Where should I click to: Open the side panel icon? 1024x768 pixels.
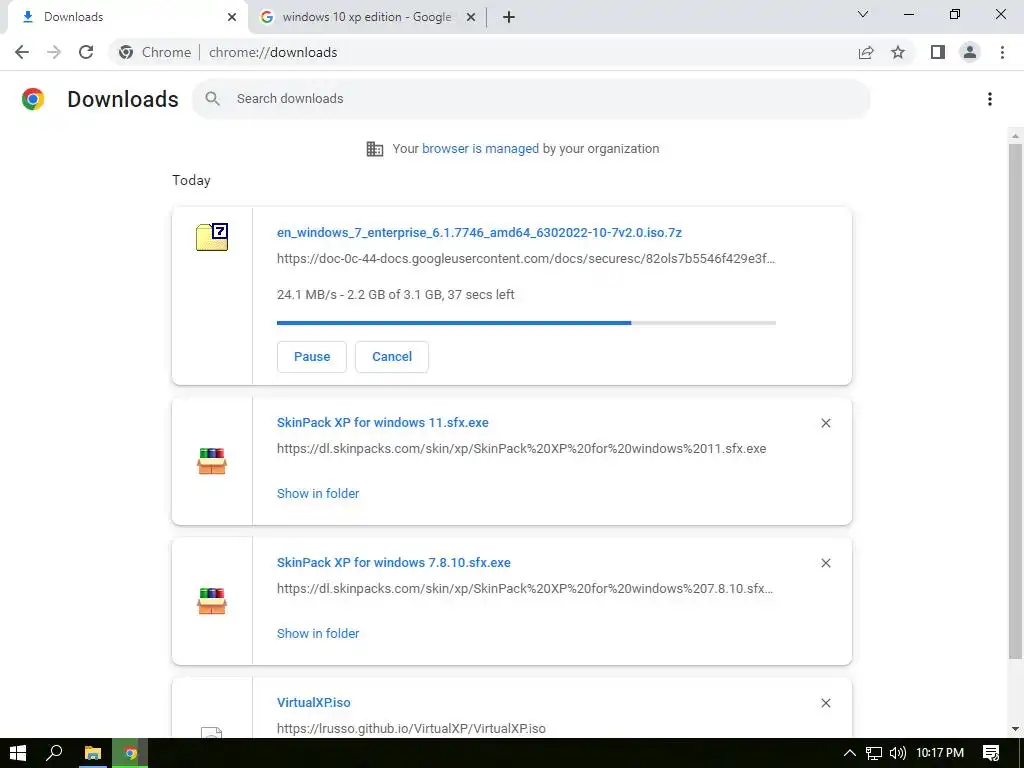tap(938, 52)
